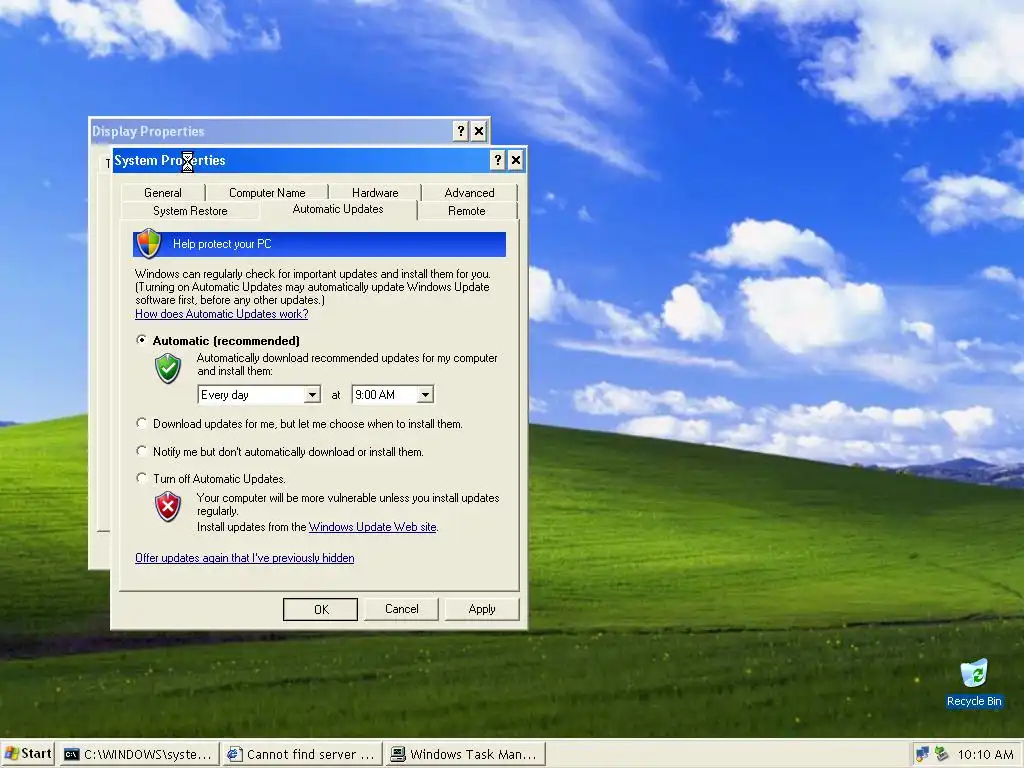Image resolution: width=1024 pixels, height=768 pixels.
Task: Click the red X shield icon
Action: 168,507
